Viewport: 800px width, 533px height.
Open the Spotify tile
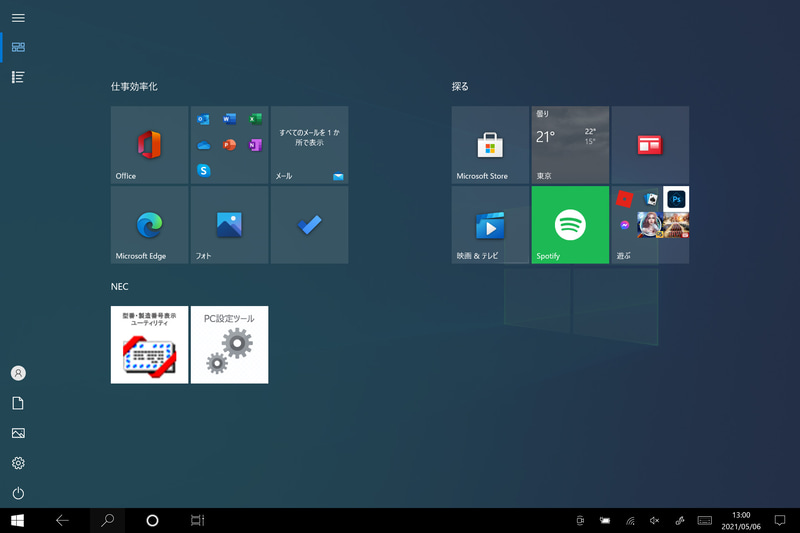tap(570, 225)
